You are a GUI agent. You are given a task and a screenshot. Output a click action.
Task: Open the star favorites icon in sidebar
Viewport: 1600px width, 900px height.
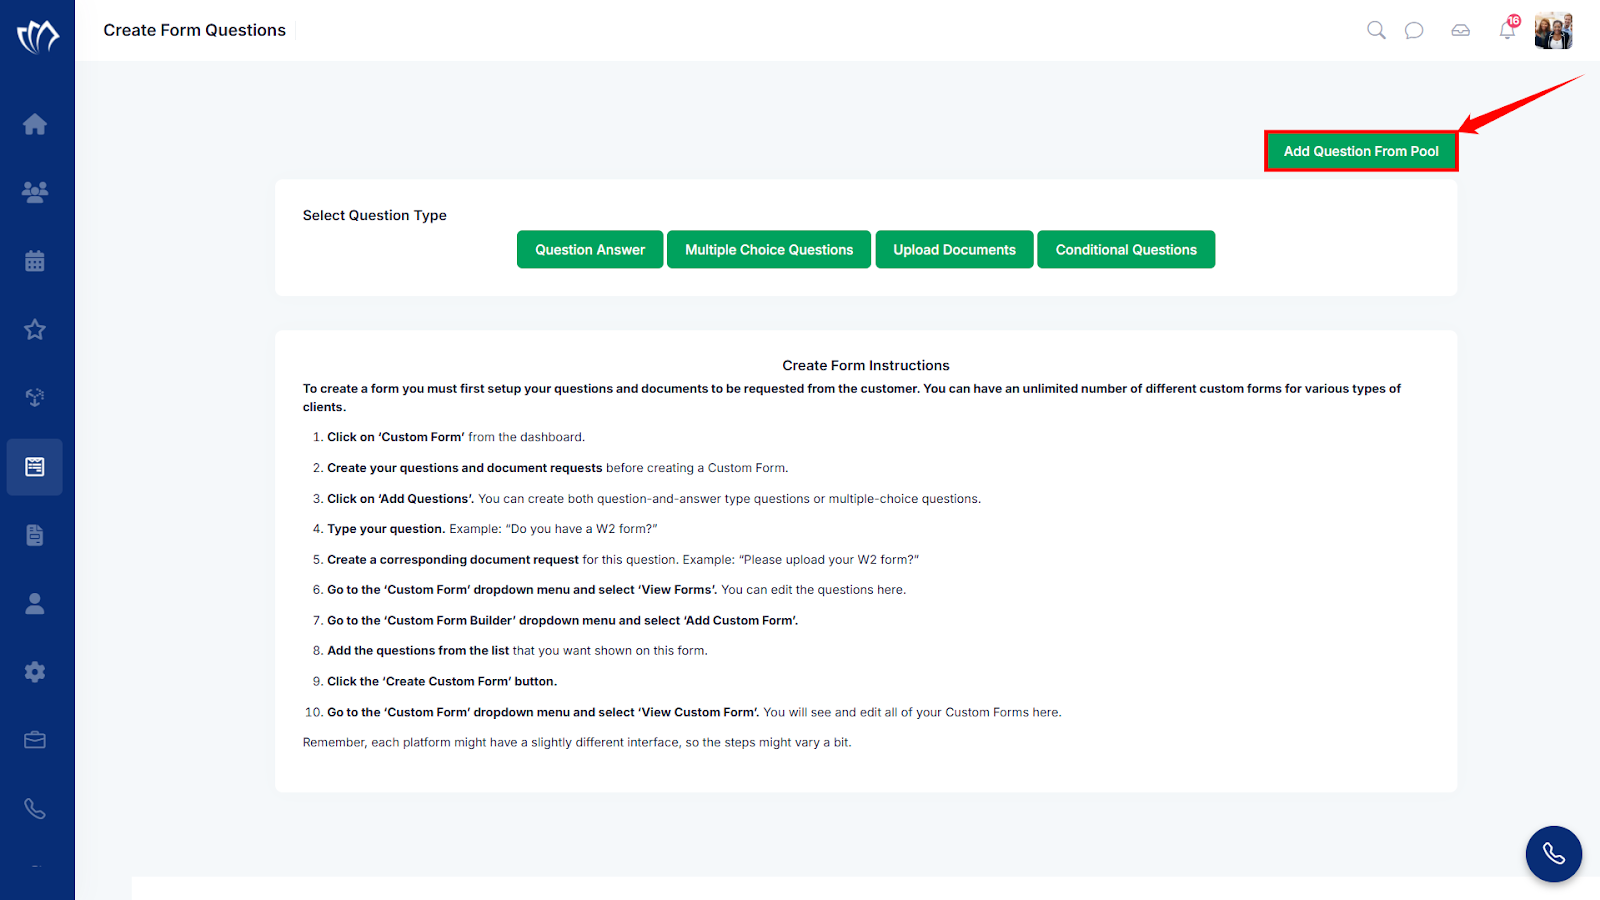(35, 329)
